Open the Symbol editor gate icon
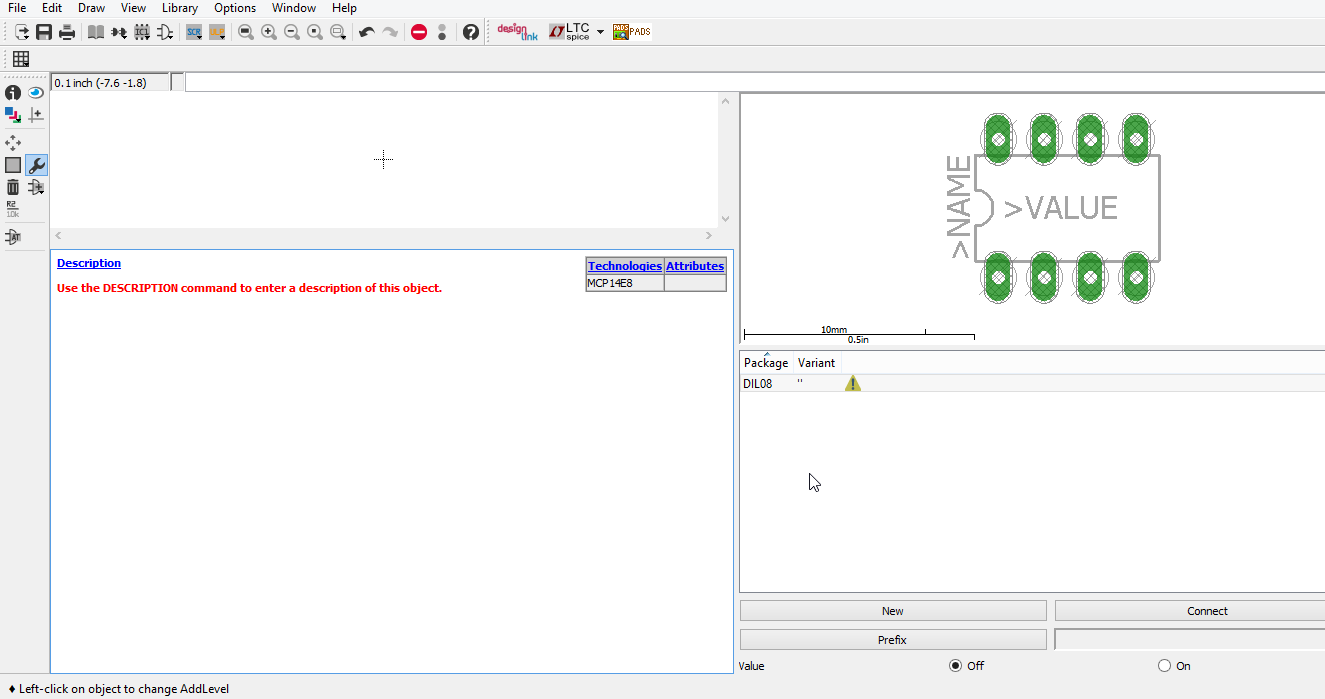This screenshot has width=1325, height=699. point(165,32)
